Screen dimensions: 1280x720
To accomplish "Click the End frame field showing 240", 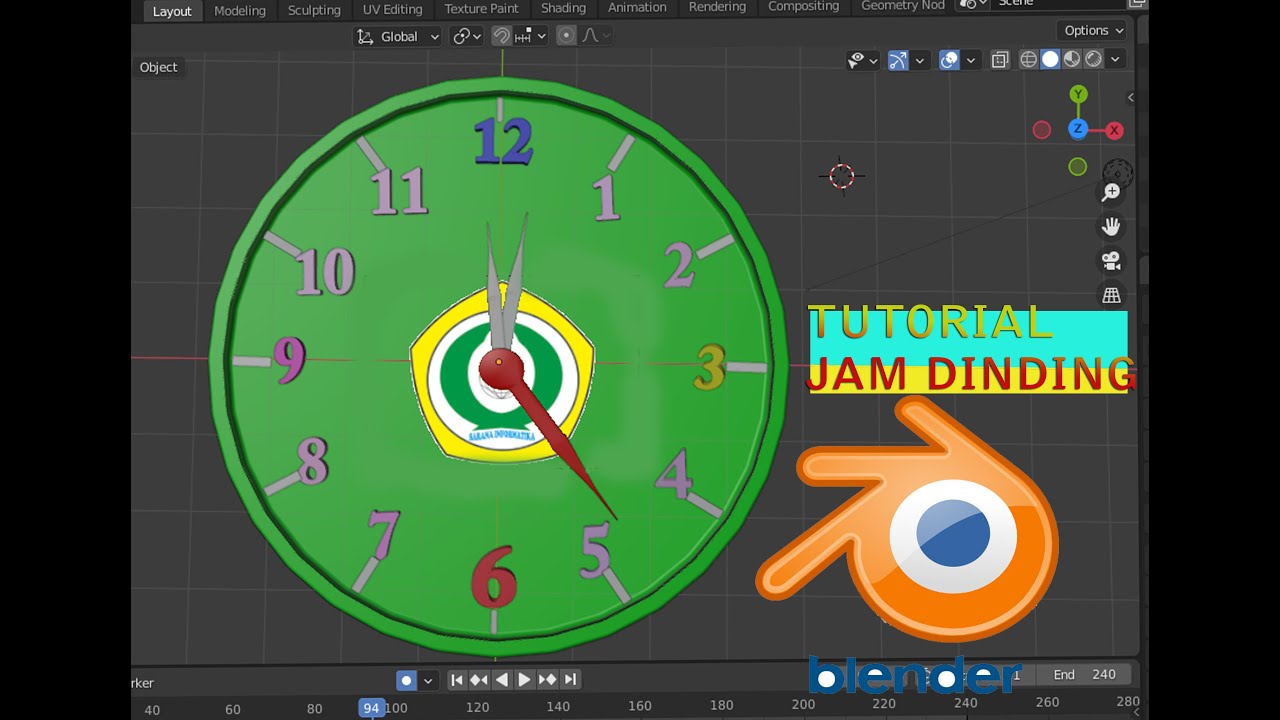I will [x=1084, y=675].
